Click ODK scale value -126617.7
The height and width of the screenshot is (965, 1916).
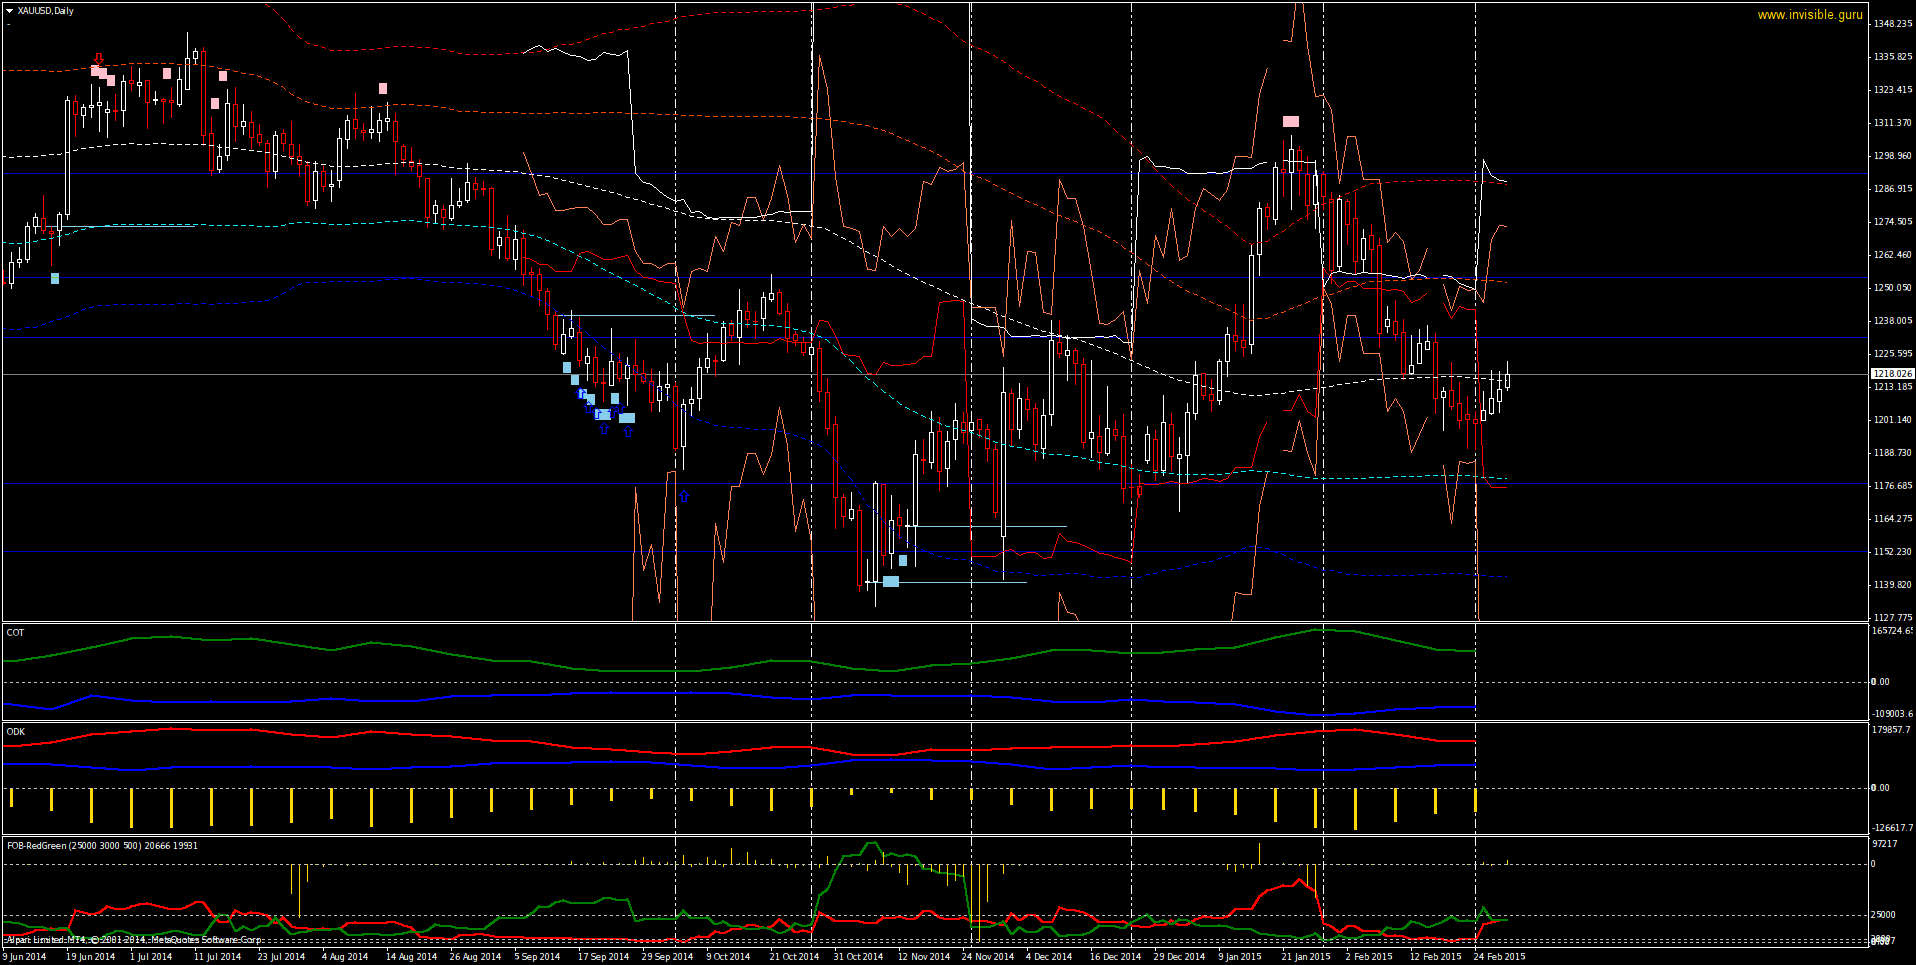[x=1892, y=827]
